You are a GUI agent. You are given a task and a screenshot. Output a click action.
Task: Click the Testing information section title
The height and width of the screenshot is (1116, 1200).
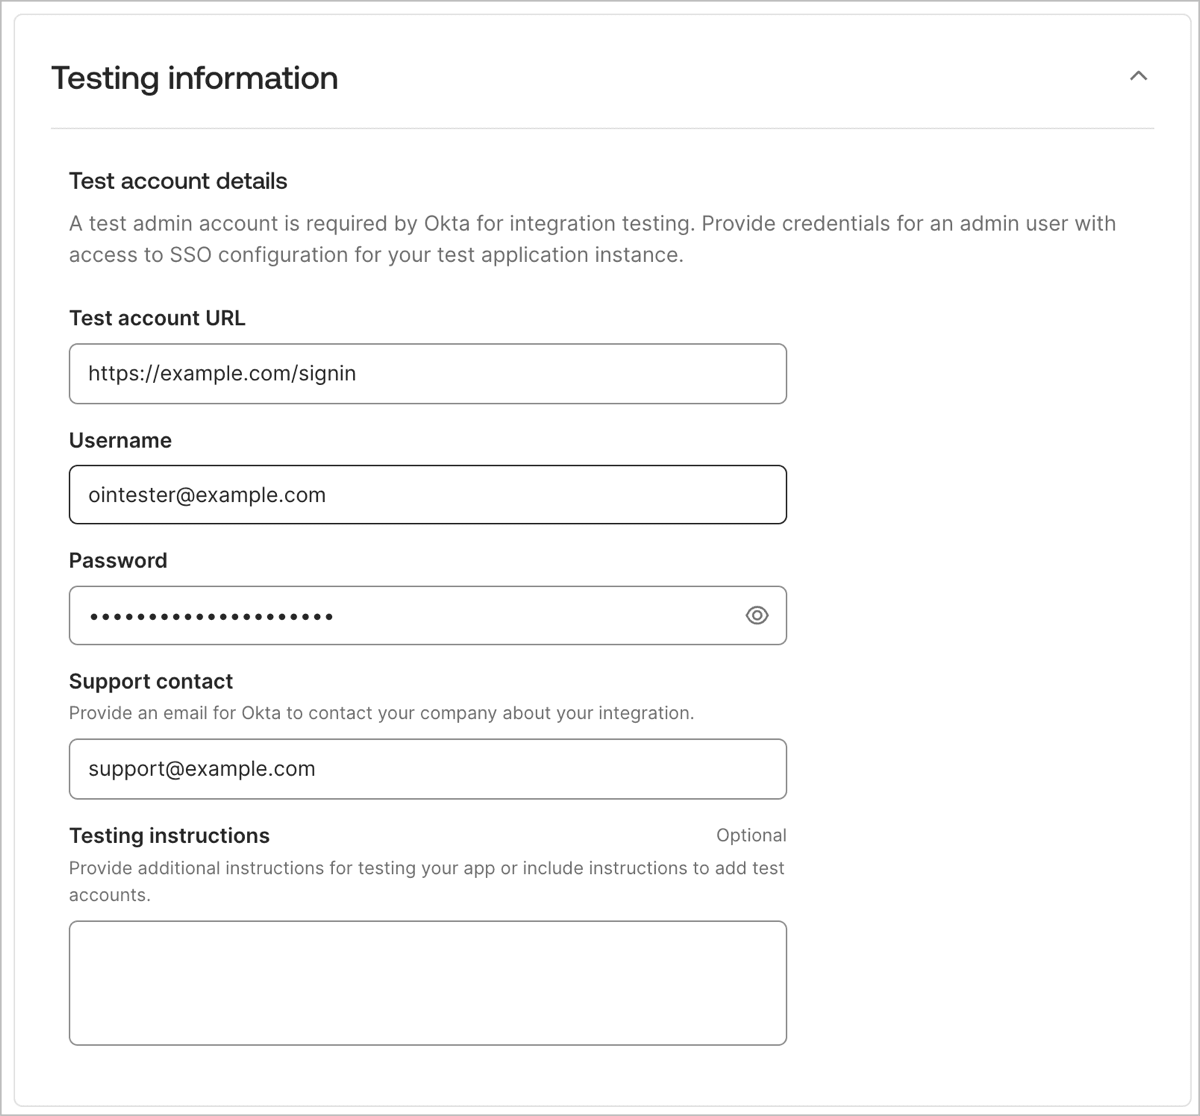pos(195,78)
